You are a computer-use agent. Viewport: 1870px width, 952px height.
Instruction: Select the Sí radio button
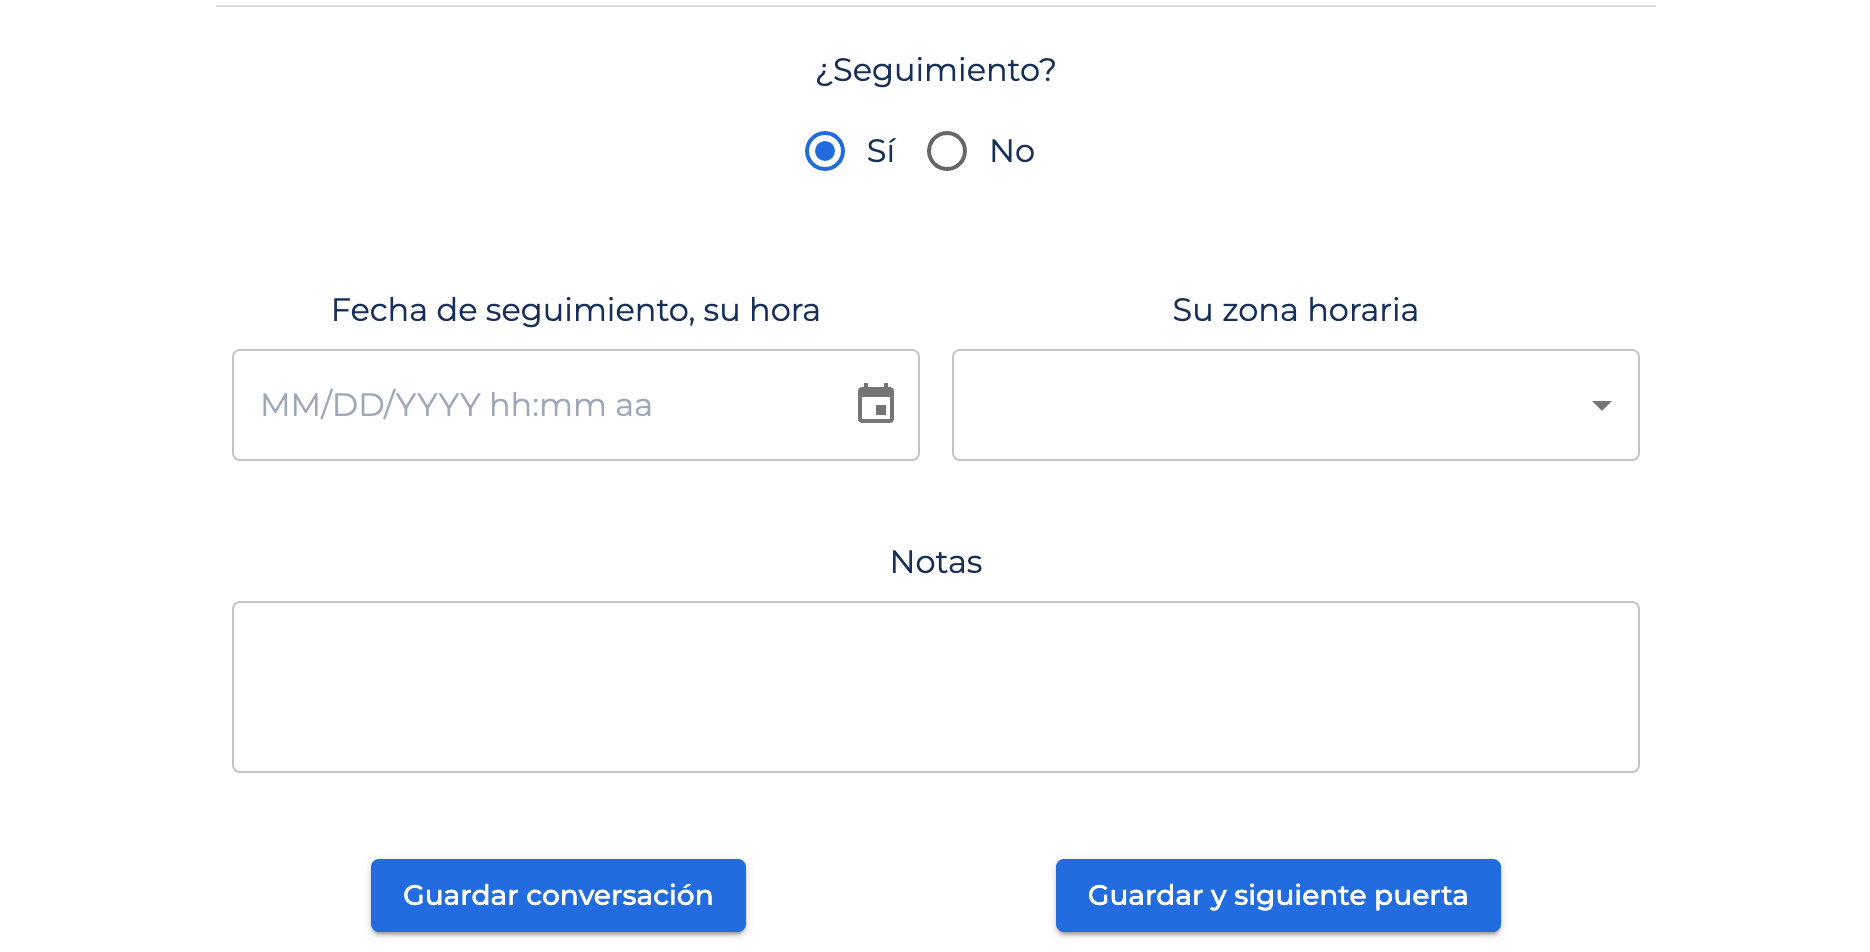[x=825, y=151]
